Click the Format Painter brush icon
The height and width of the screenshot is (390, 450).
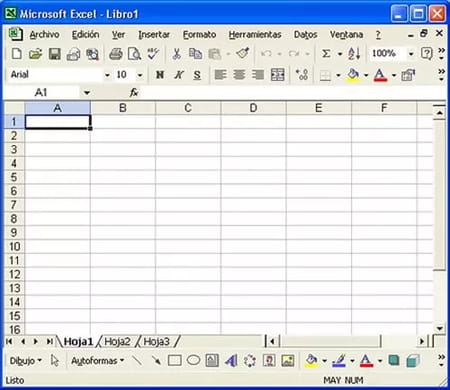coord(243,53)
